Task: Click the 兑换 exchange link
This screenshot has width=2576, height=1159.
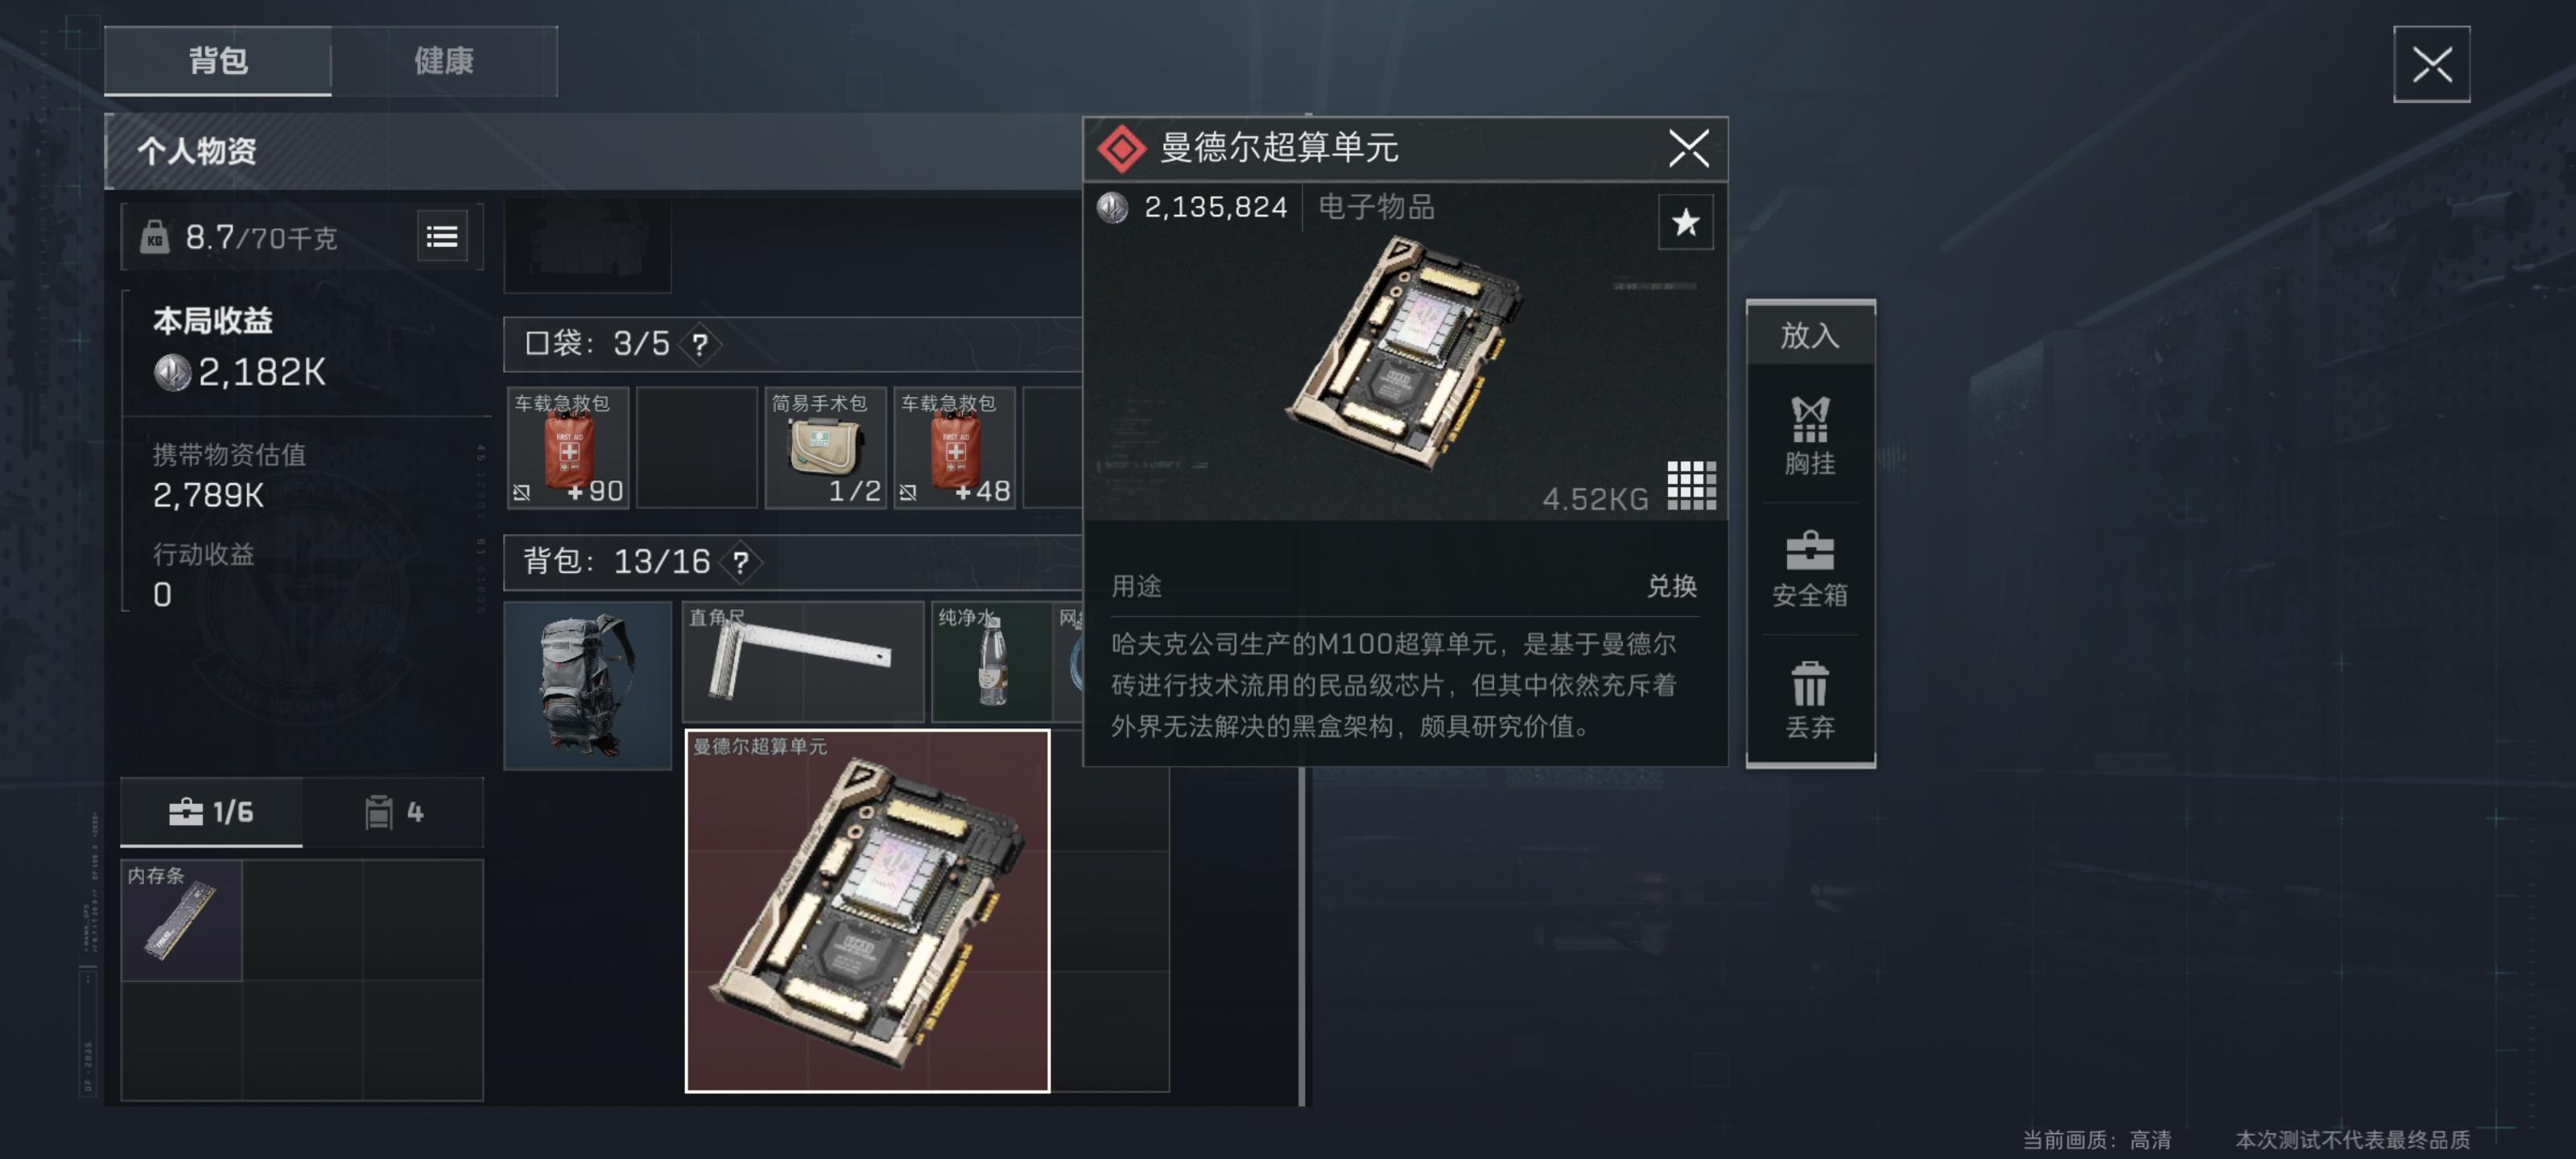Action: 1672,586
